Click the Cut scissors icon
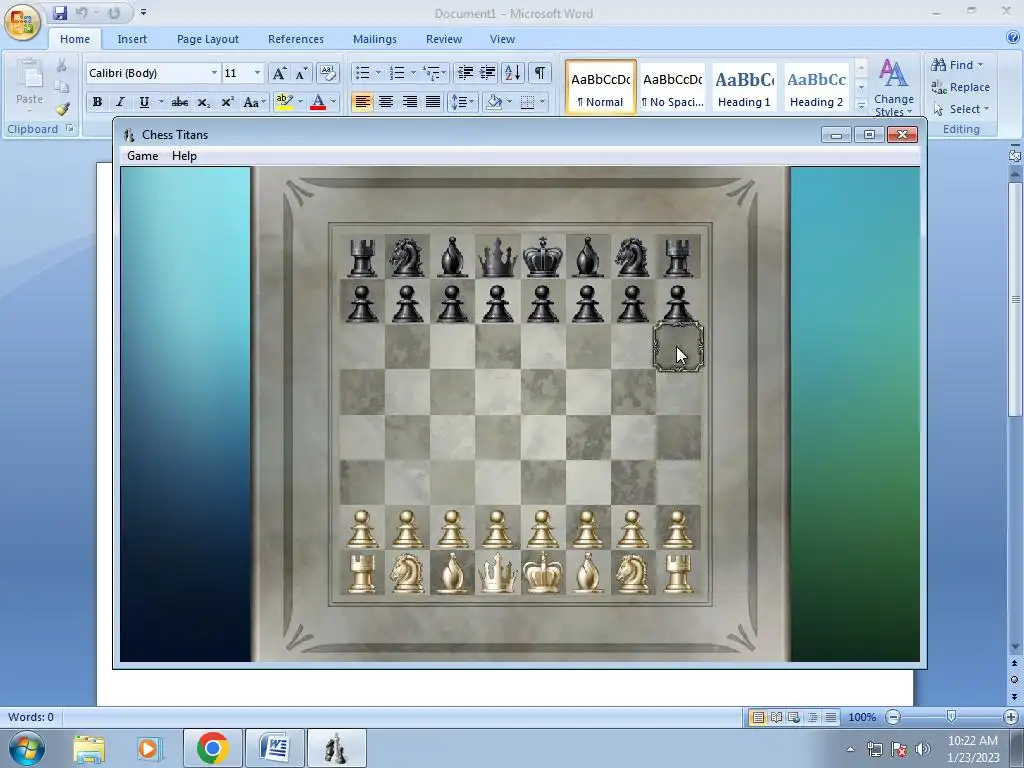The height and width of the screenshot is (768, 1024). [x=62, y=65]
